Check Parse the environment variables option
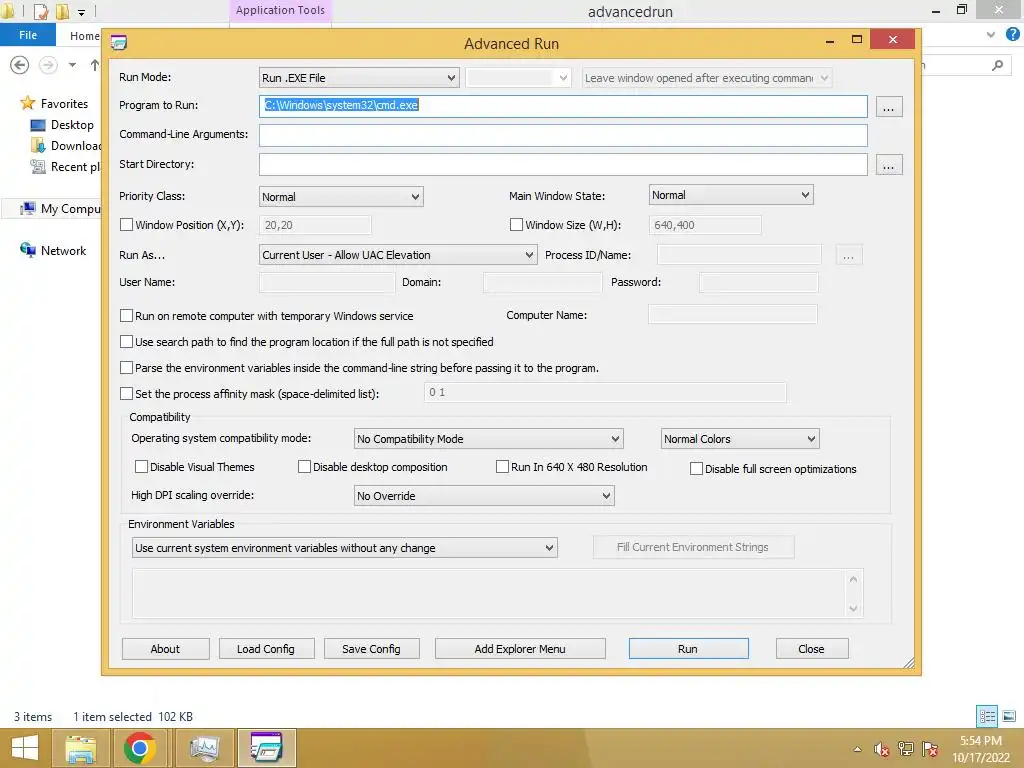This screenshot has height=768, width=1024. pyautogui.click(x=127, y=368)
